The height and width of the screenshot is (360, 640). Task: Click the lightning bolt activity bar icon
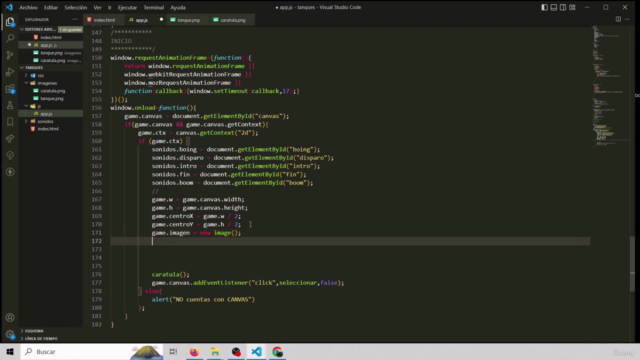coord(10,172)
